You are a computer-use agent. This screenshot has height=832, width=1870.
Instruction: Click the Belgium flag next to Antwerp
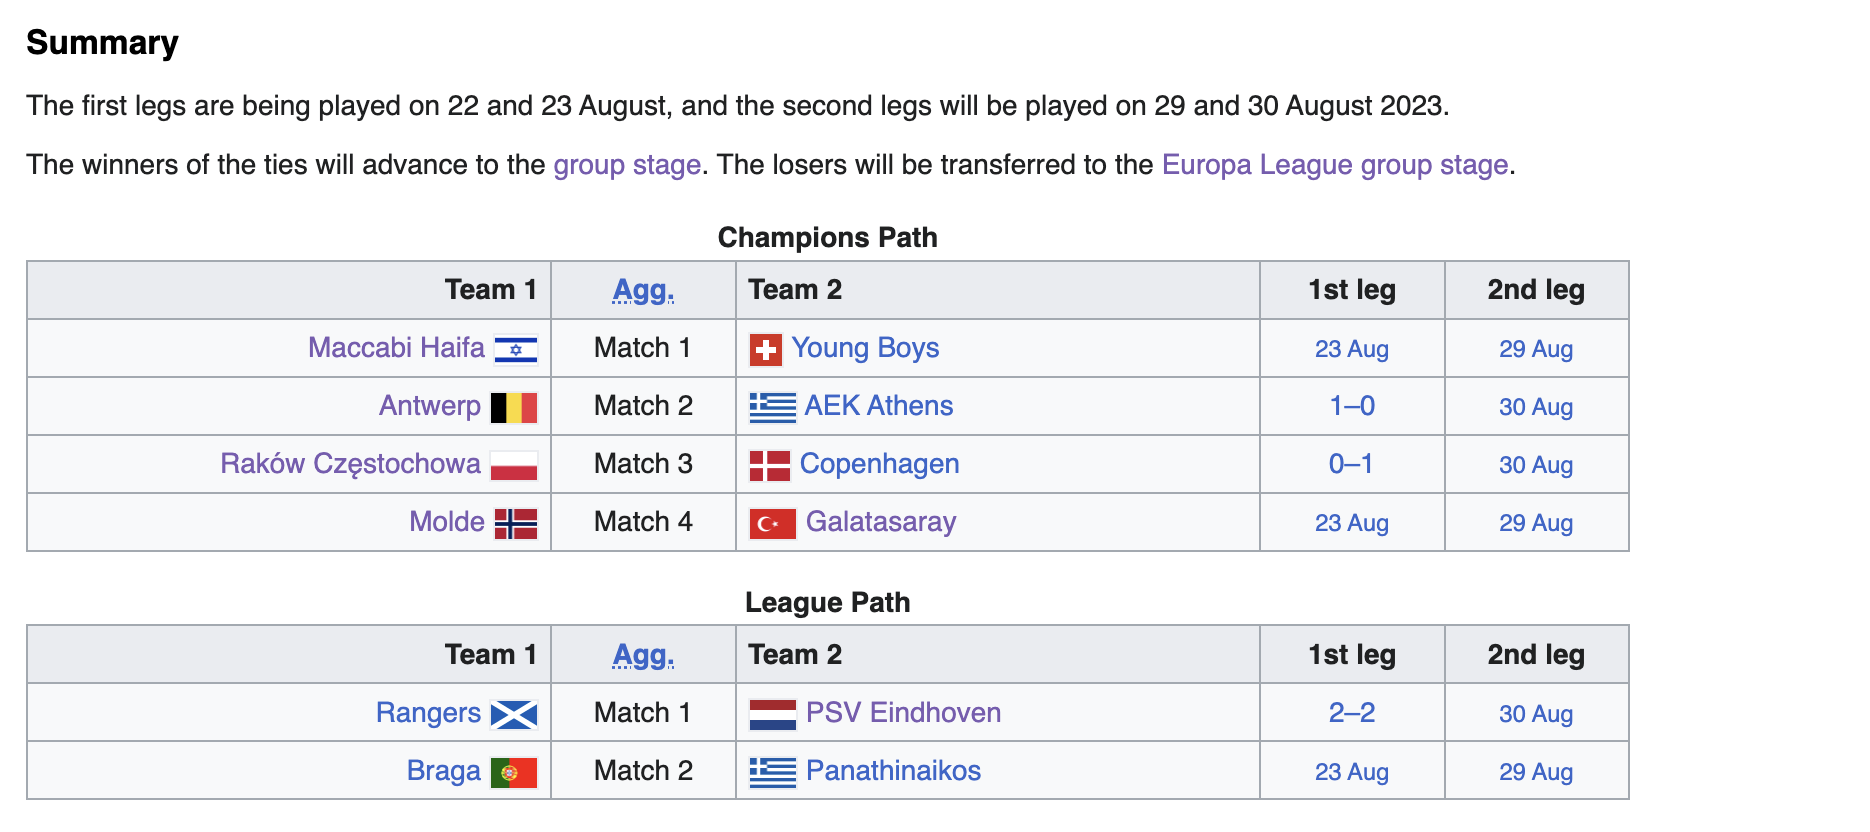pos(514,407)
